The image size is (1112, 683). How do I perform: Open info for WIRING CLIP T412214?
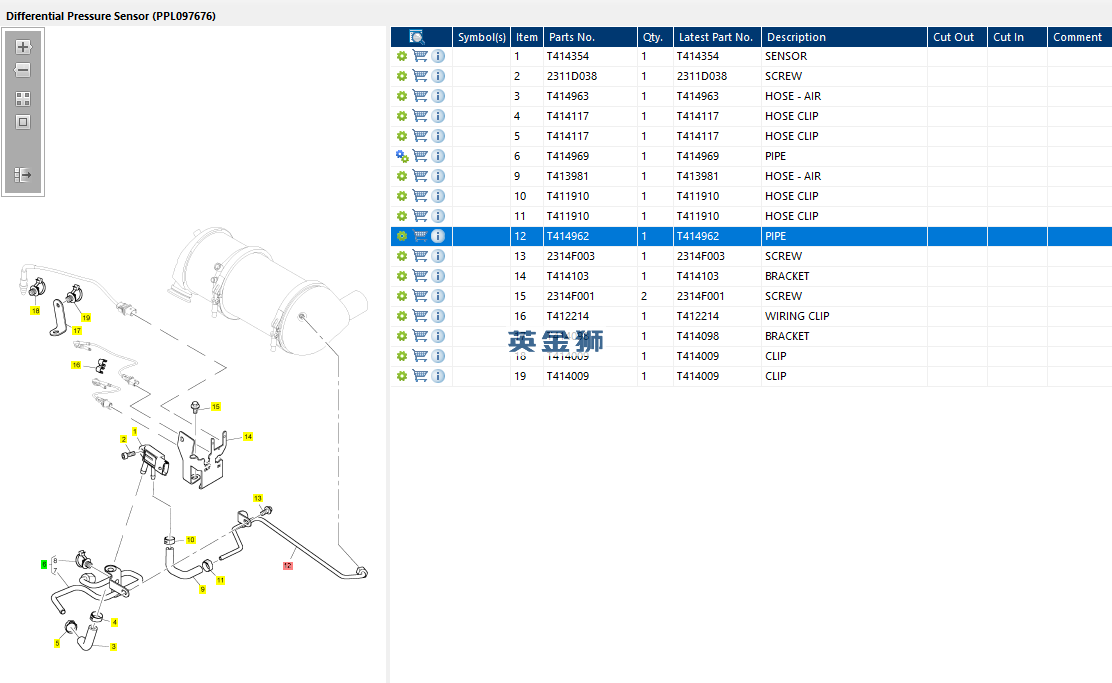coord(438,316)
